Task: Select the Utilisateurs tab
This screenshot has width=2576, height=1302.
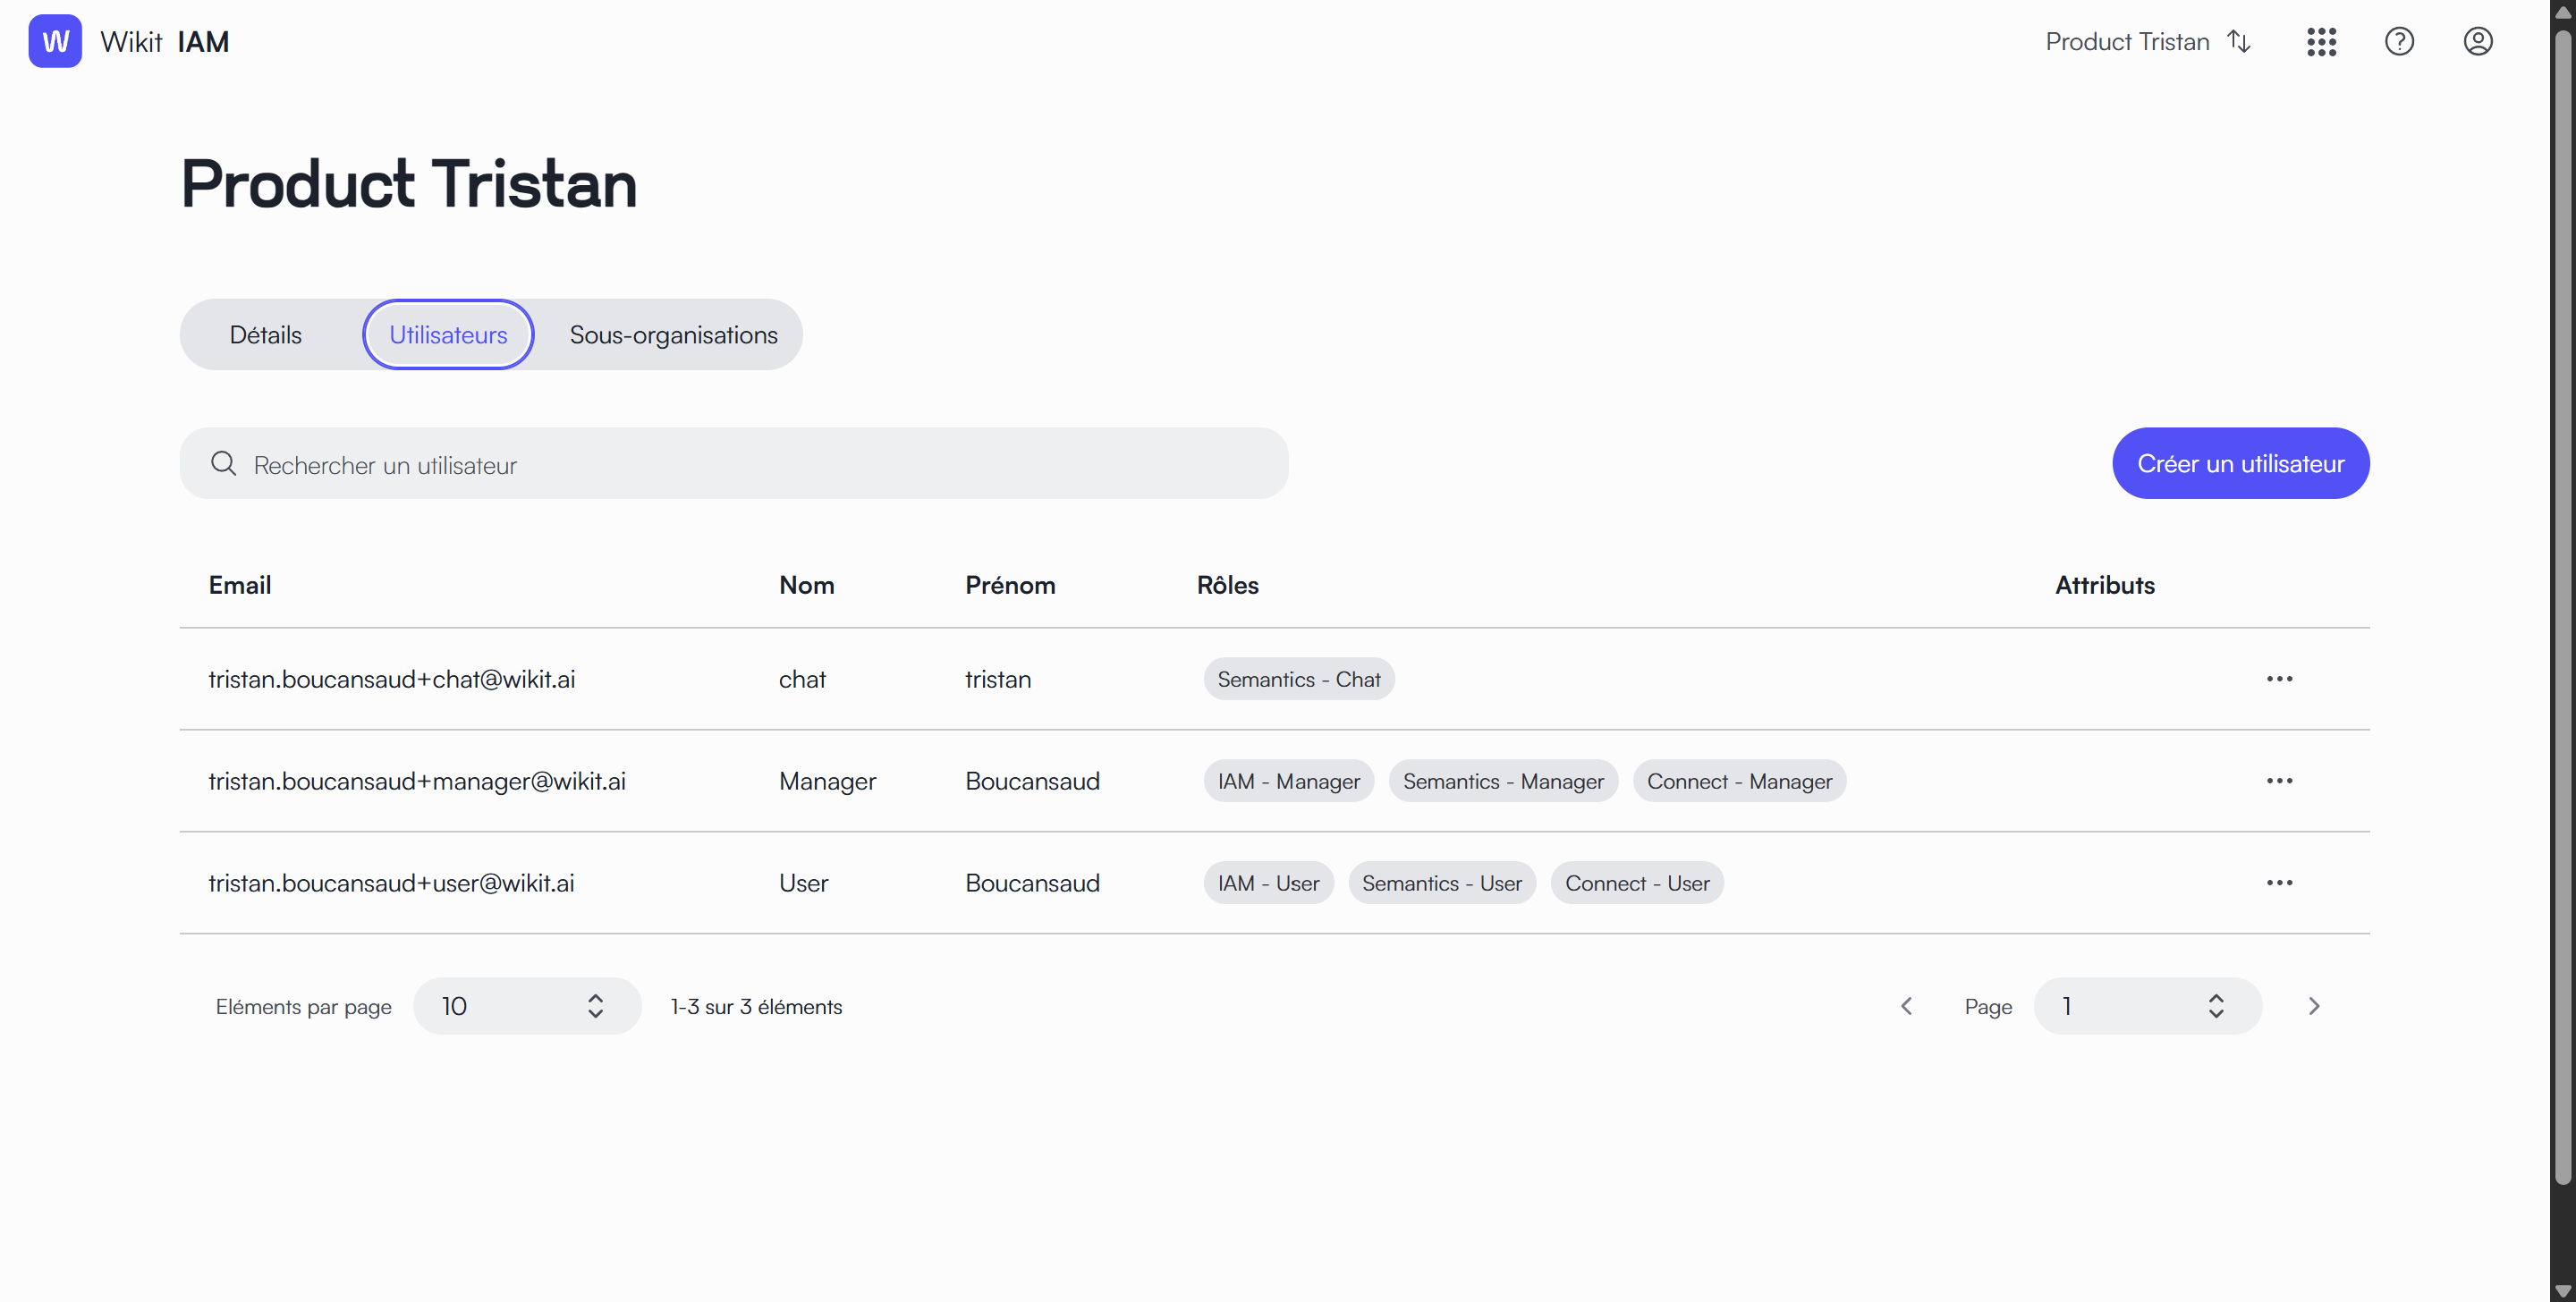Action: pyautogui.click(x=448, y=334)
